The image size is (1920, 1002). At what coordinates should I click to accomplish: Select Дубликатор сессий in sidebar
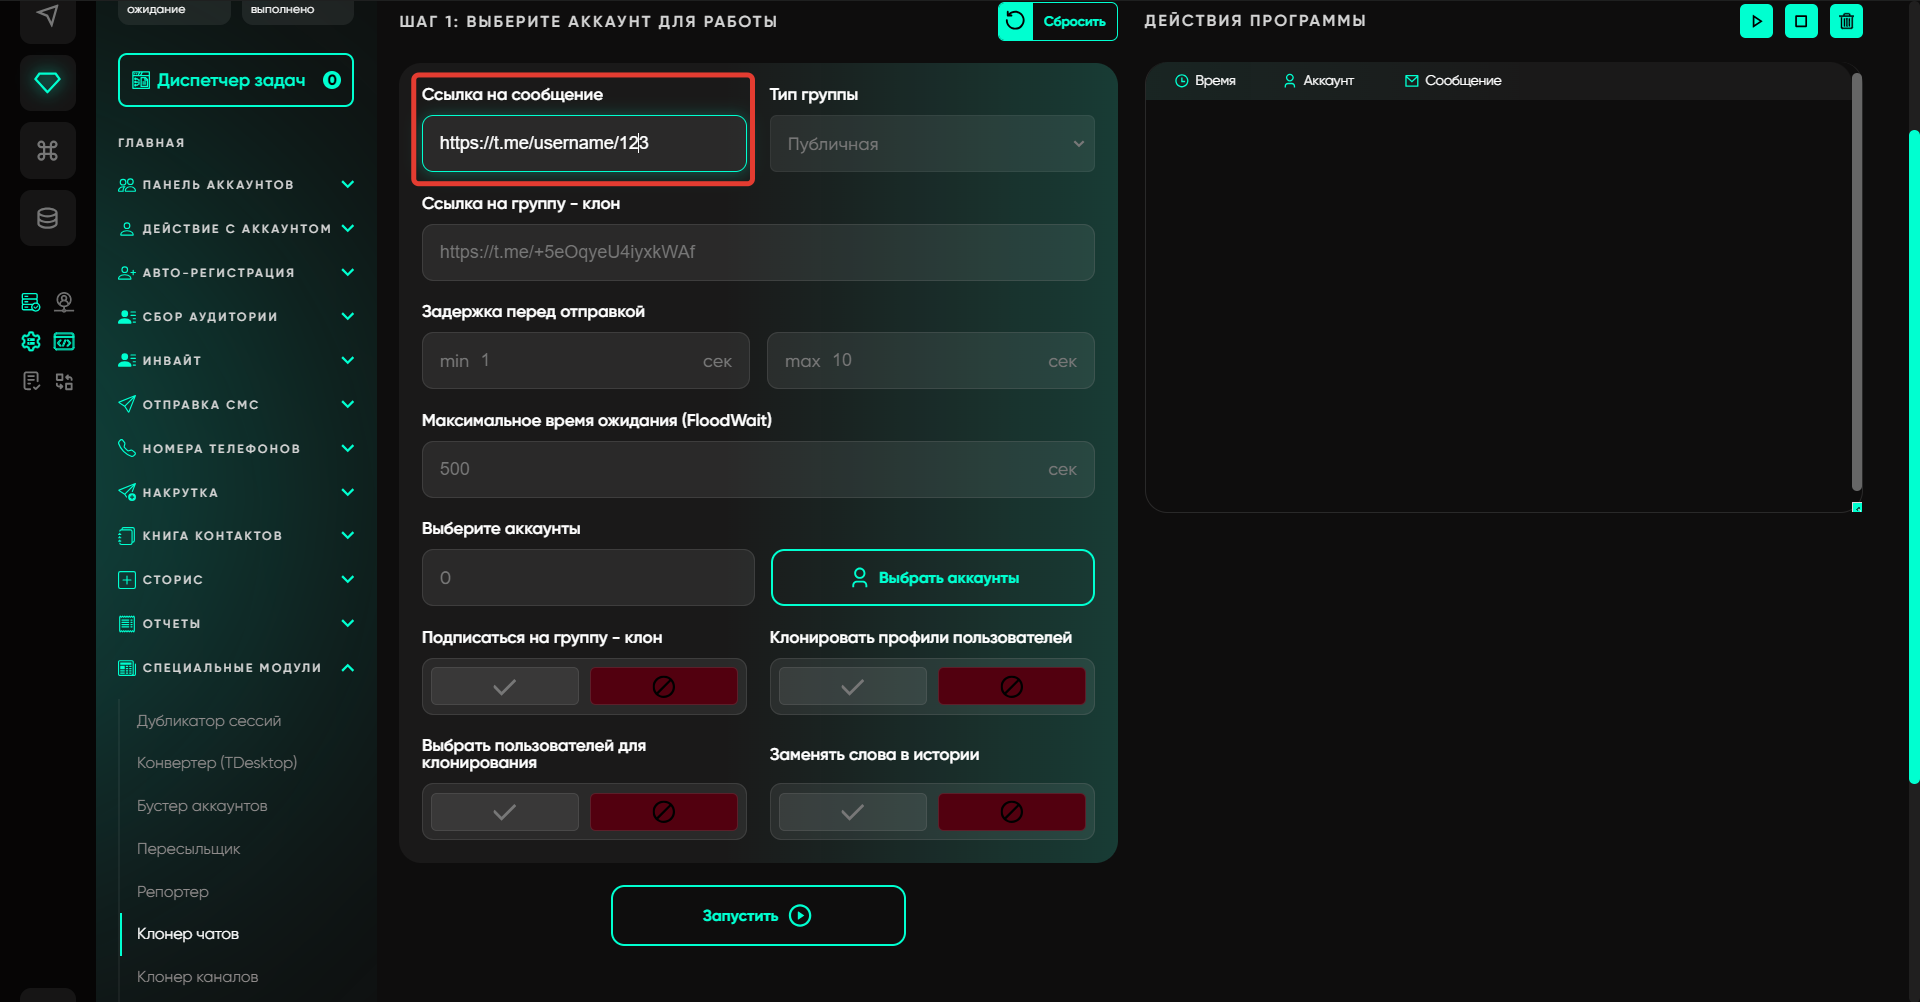coord(209,721)
